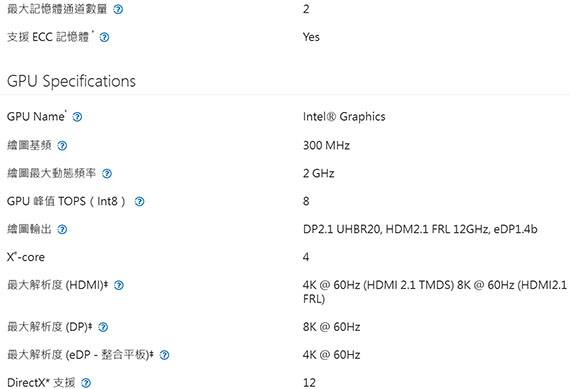The image size is (570, 389).
Task: Click the DP2.1 UHBR20 graphics output value
Action: [x=420, y=229]
